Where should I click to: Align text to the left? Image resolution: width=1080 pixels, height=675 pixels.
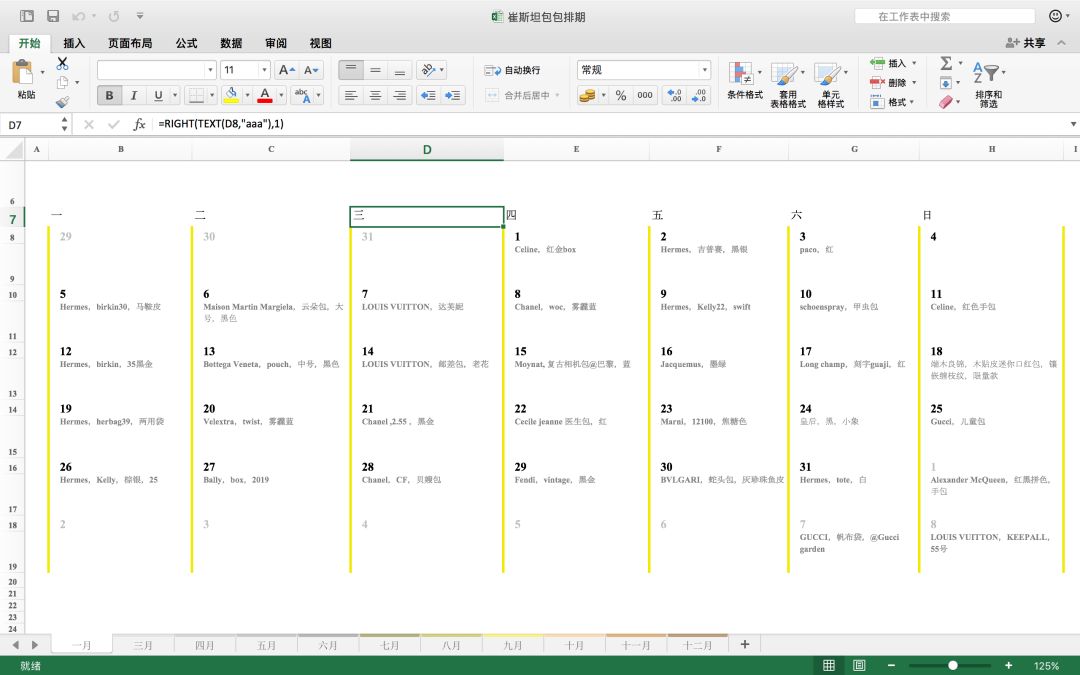[x=351, y=95]
